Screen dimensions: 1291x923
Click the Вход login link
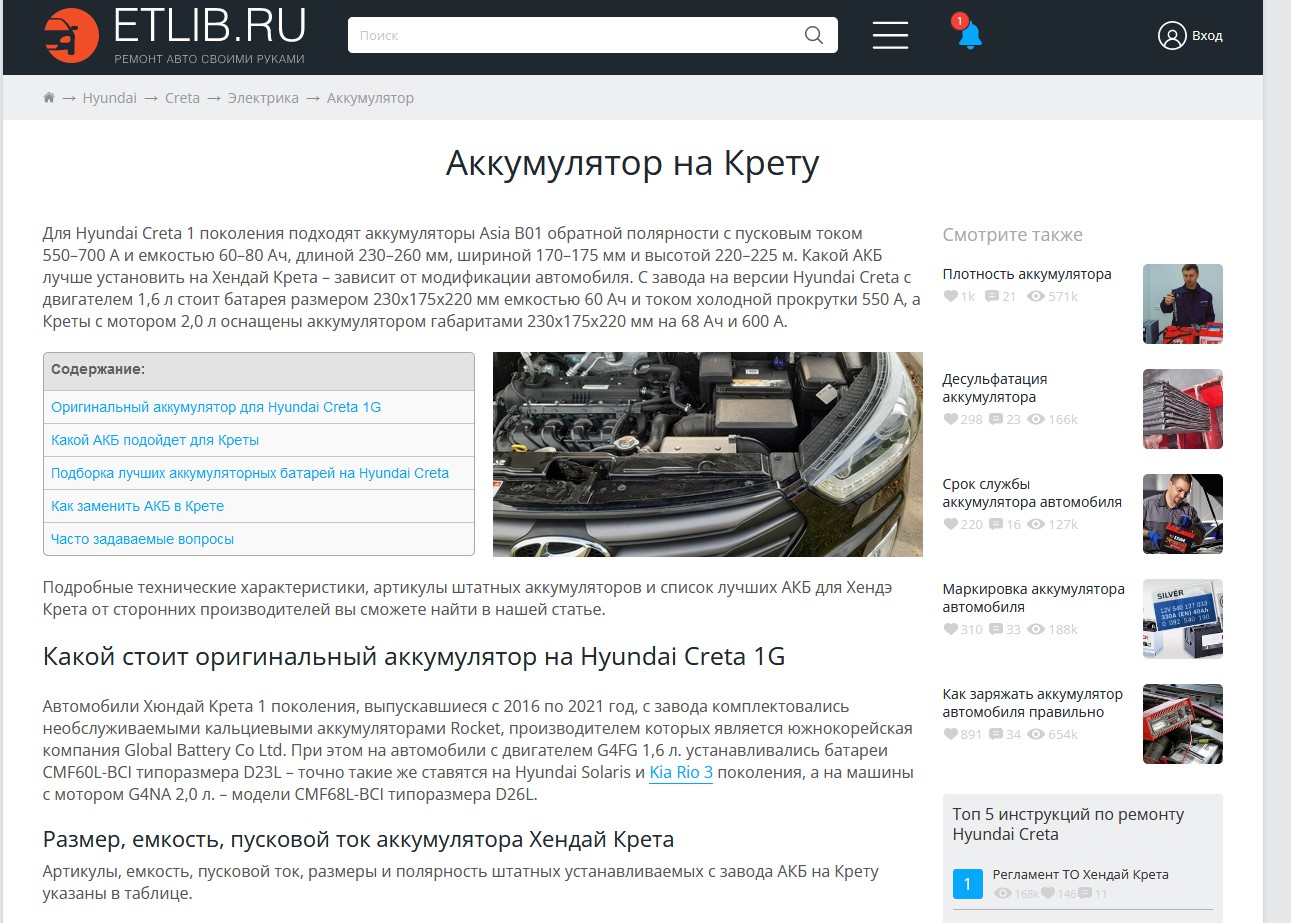pyautogui.click(x=1207, y=35)
